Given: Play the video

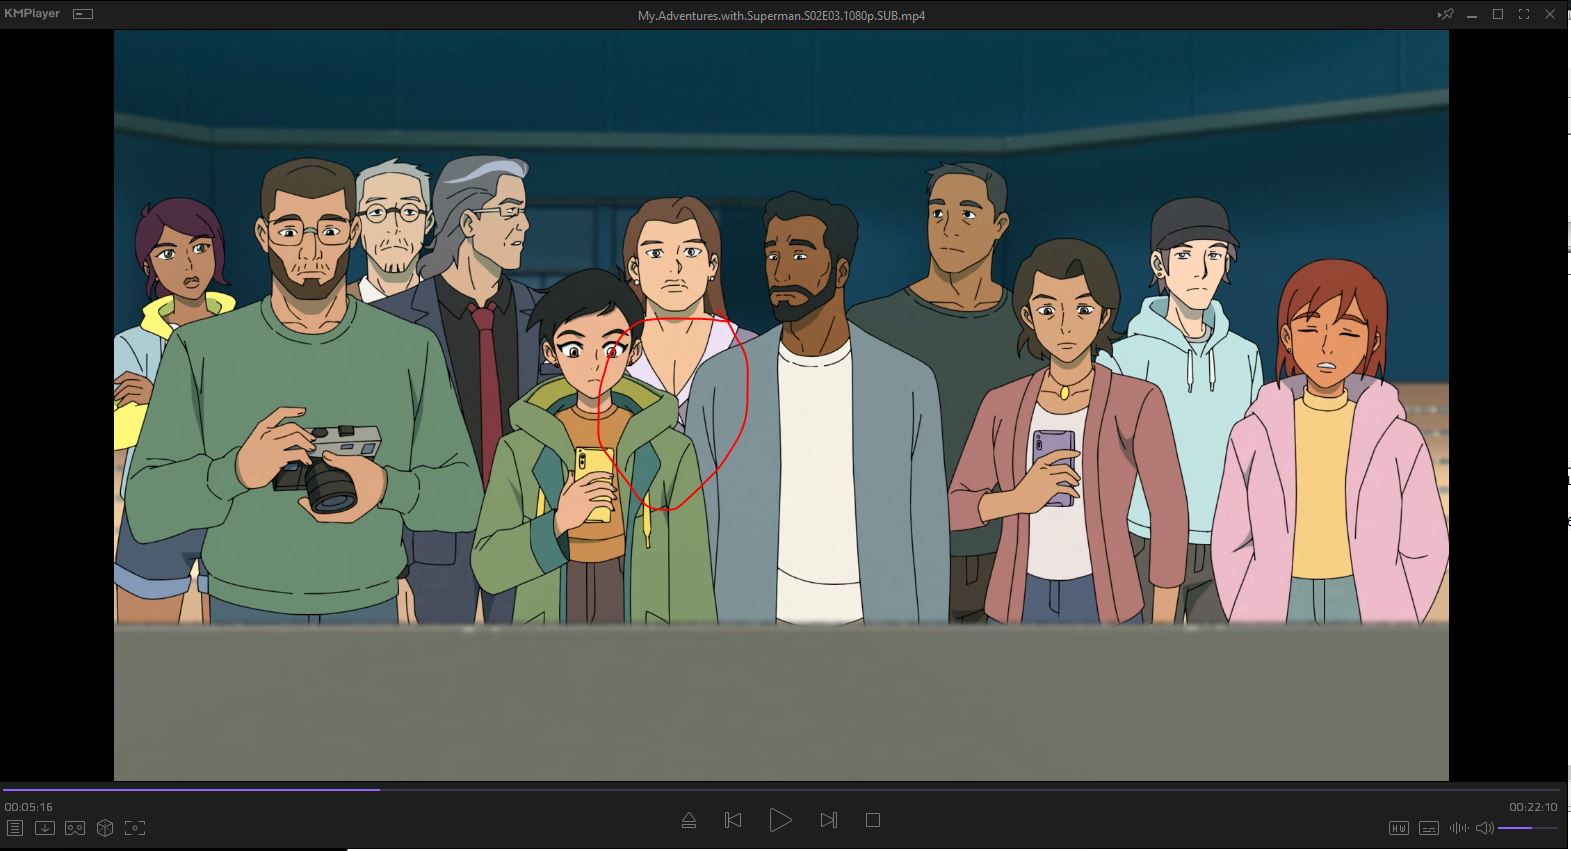Looking at the screenshot, I should click(x=780, y=820).
